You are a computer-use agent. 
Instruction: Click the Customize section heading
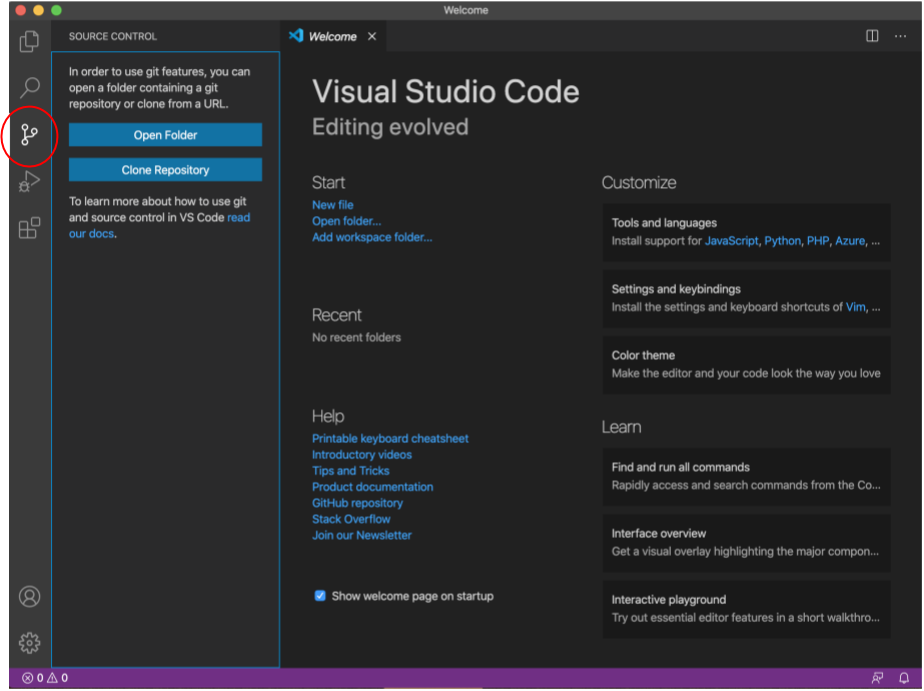(x=639, y=183)
